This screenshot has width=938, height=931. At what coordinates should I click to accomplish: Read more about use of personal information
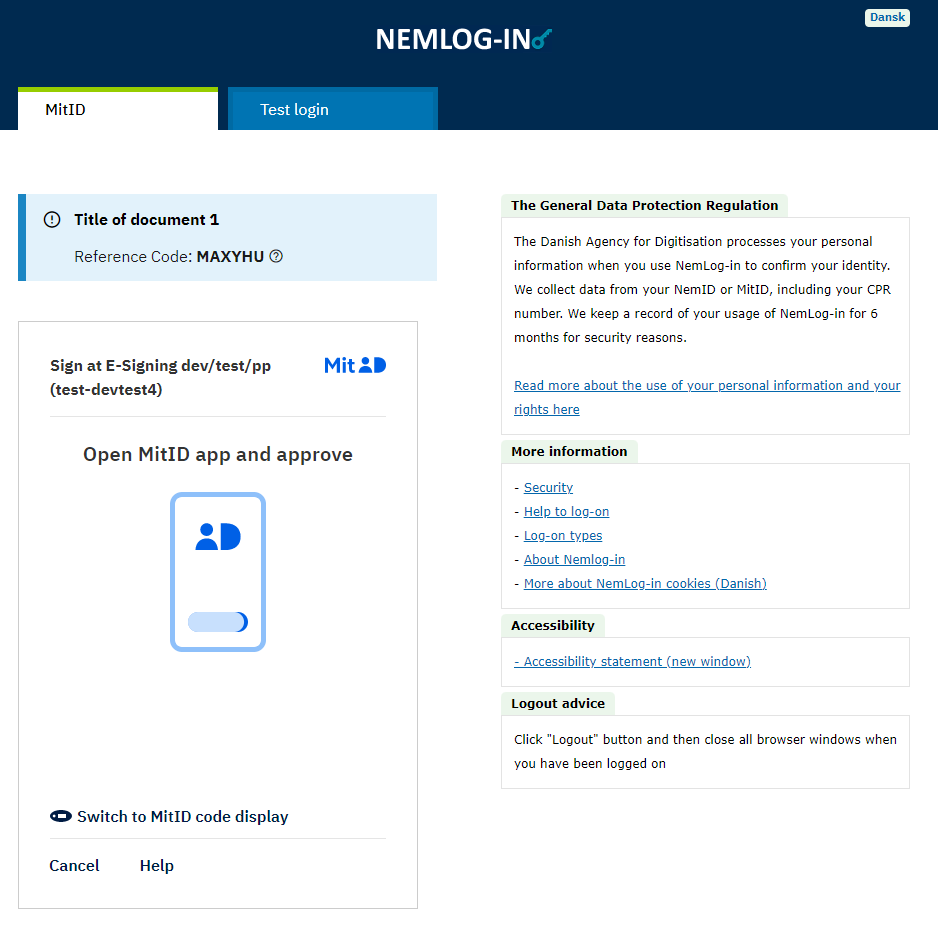pos(707,397)
